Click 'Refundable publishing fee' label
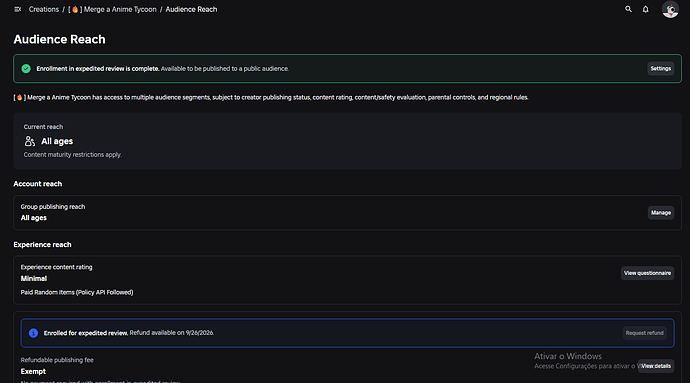The height and width of the screenshot is (383, 690). click(57, 360)
